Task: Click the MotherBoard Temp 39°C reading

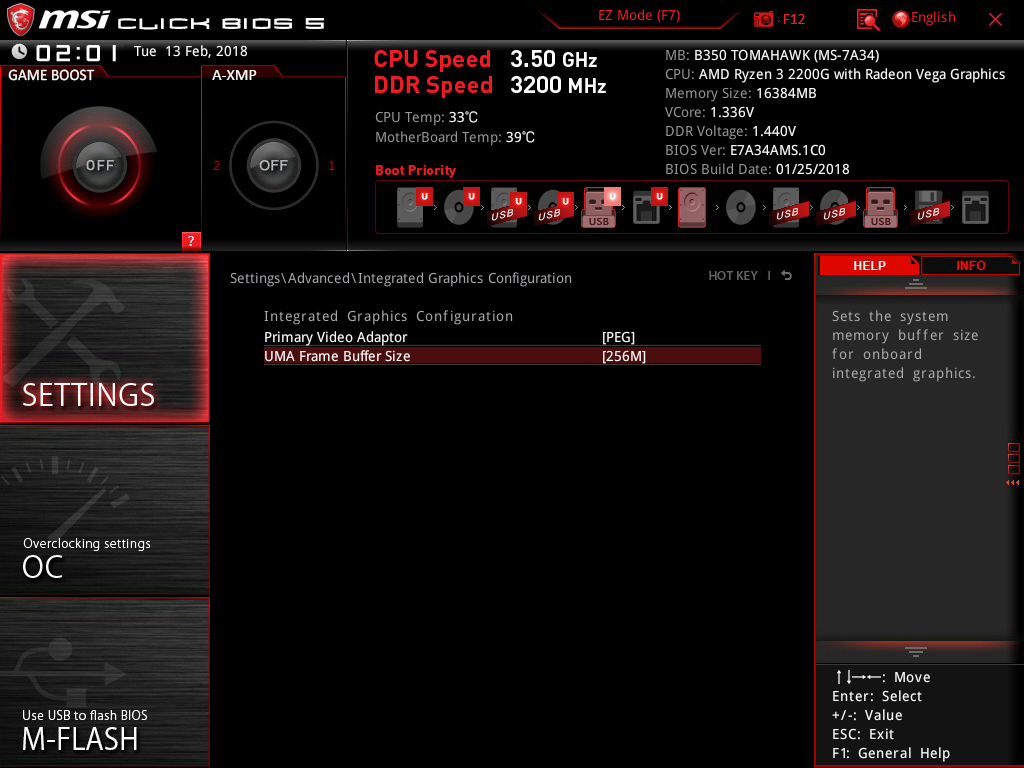Action: click(x=455, y=137)
